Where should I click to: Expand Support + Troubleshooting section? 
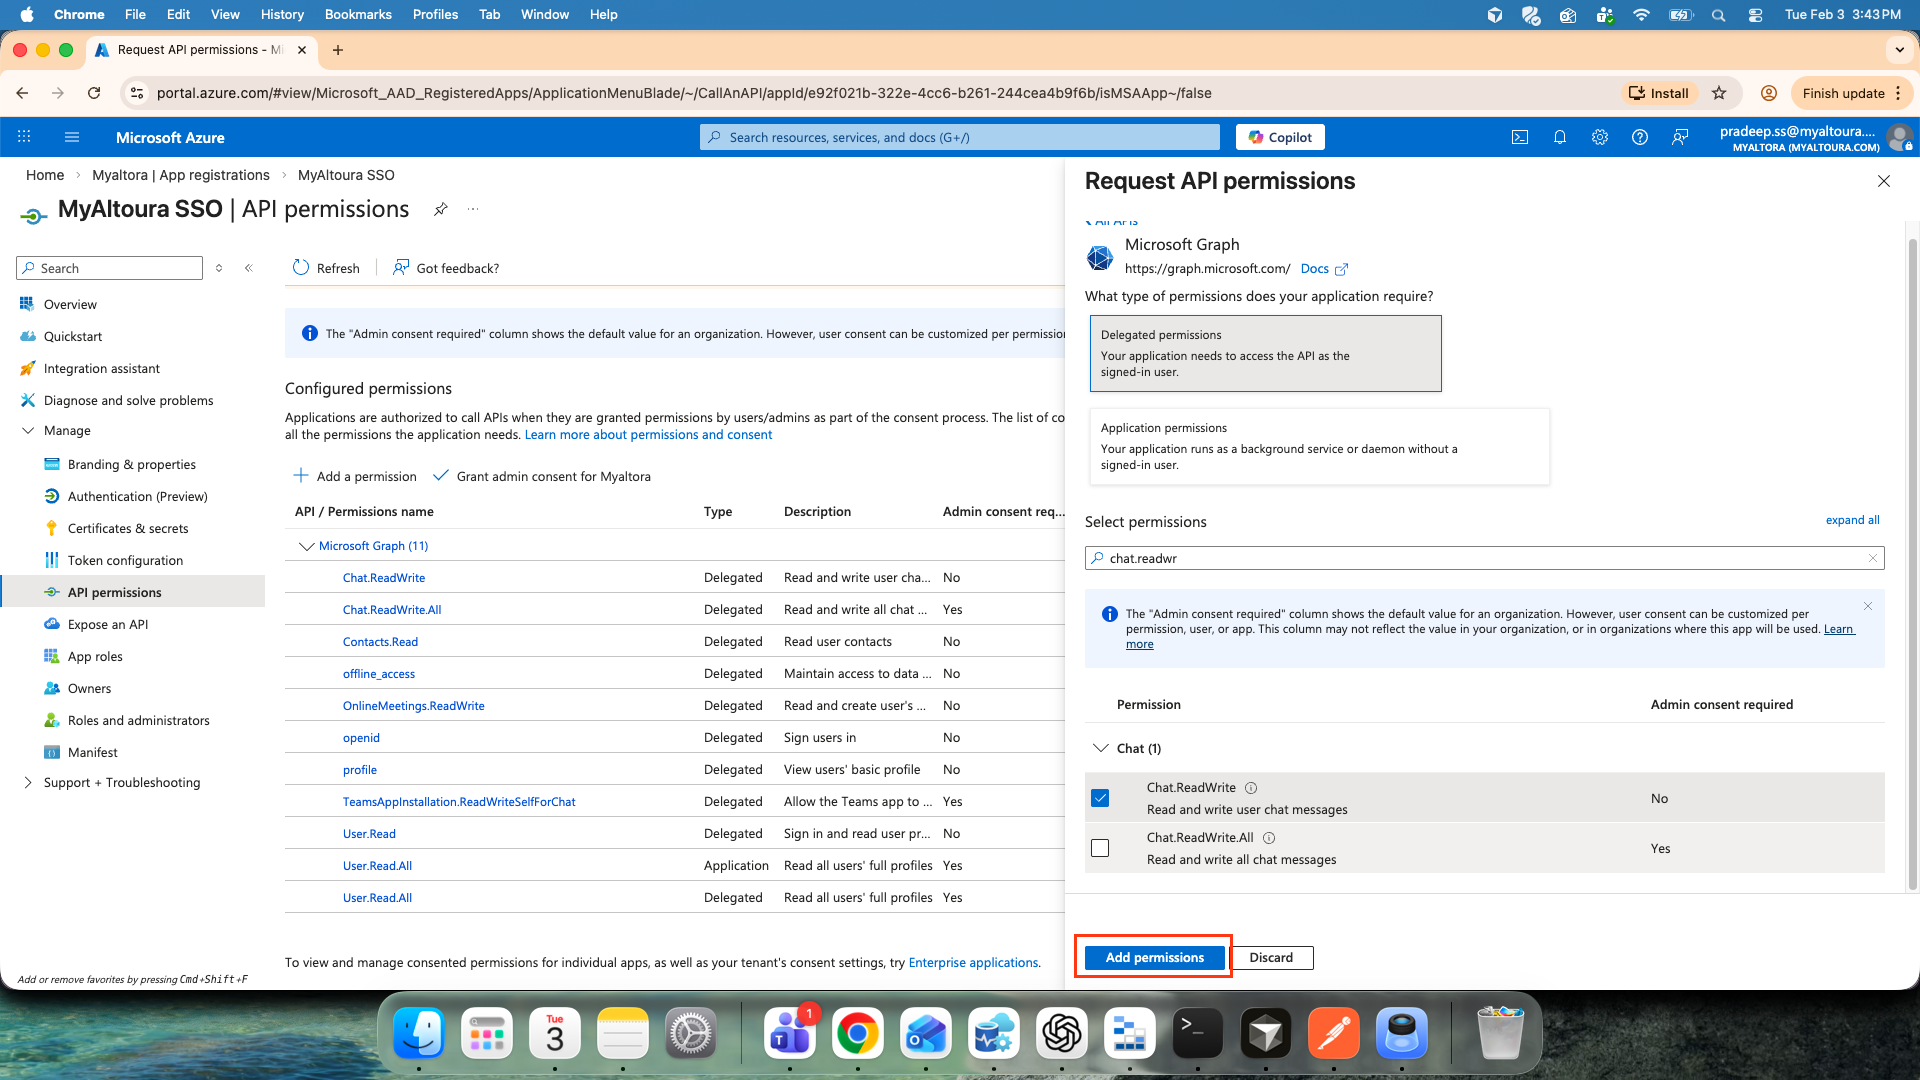[28, 782]
